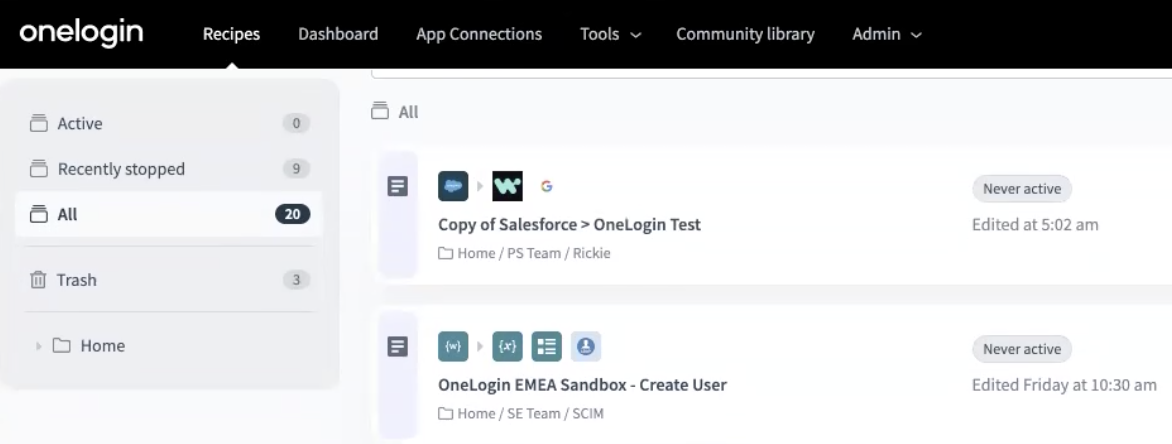The width and height of the screenshot is (1172, 444).
Task: Click the user profile icon in Create User recipe
Action: (585, 347)
